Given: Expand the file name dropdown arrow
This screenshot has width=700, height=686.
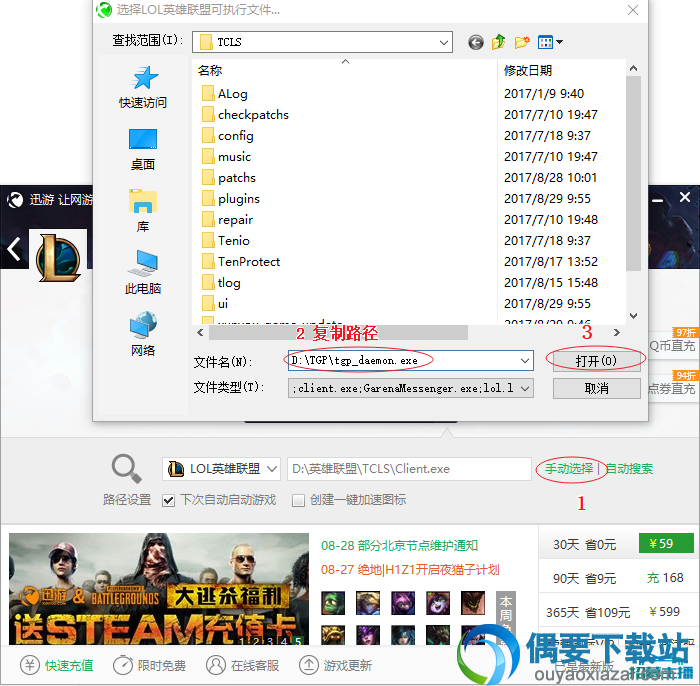Looking at the screenshot, I should 525,361.
